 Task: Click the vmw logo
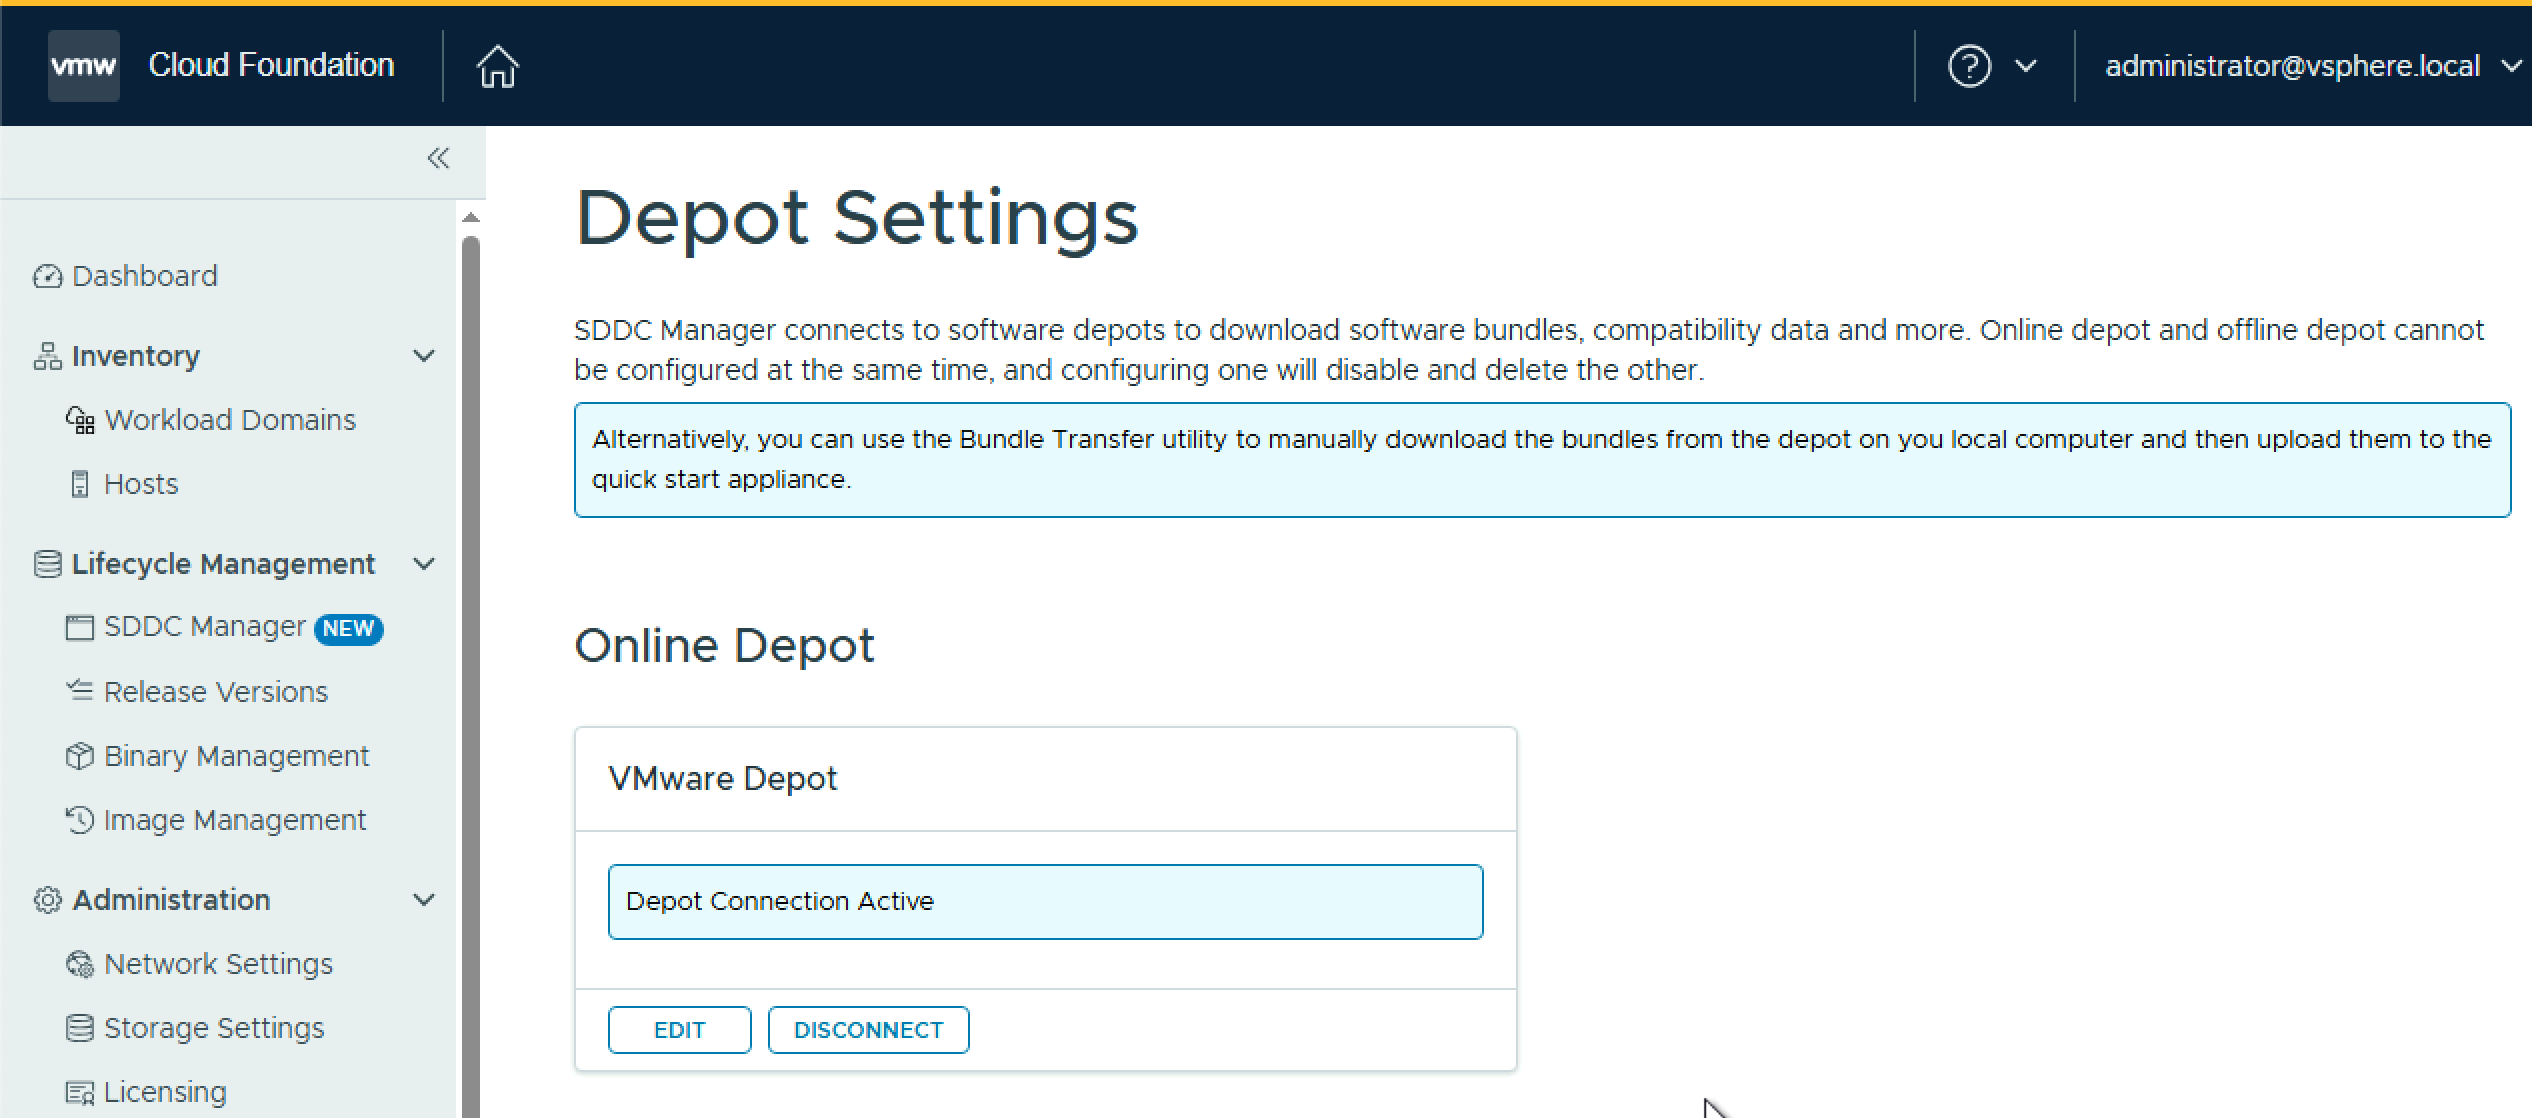[84, 66]
